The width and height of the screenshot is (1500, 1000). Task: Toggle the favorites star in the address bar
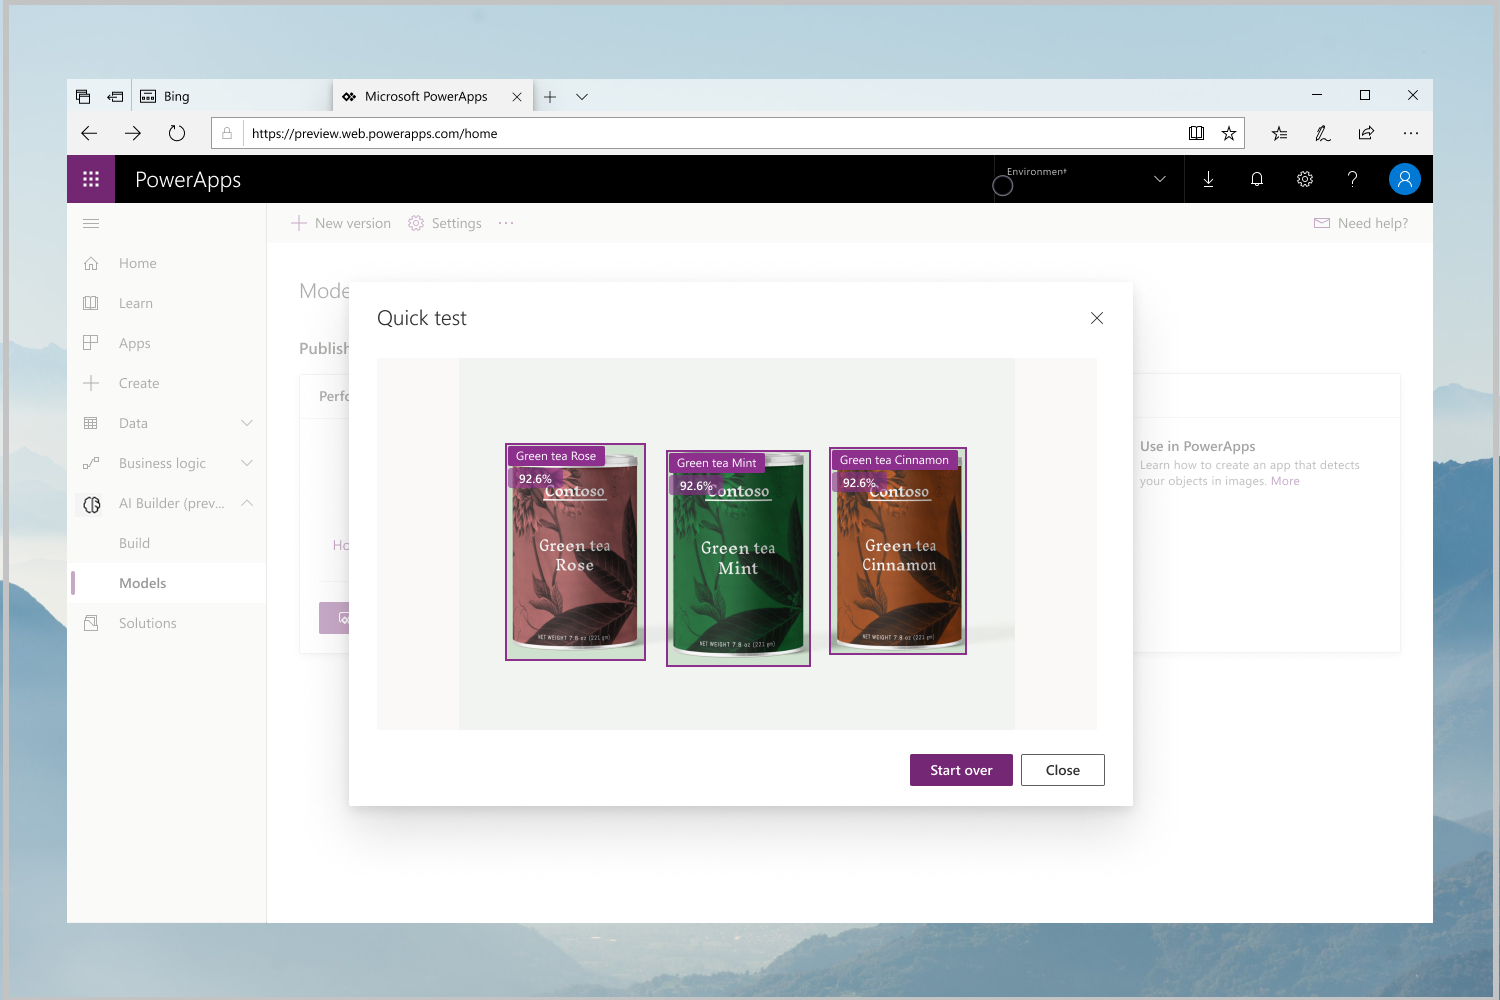click(1229, 133)
